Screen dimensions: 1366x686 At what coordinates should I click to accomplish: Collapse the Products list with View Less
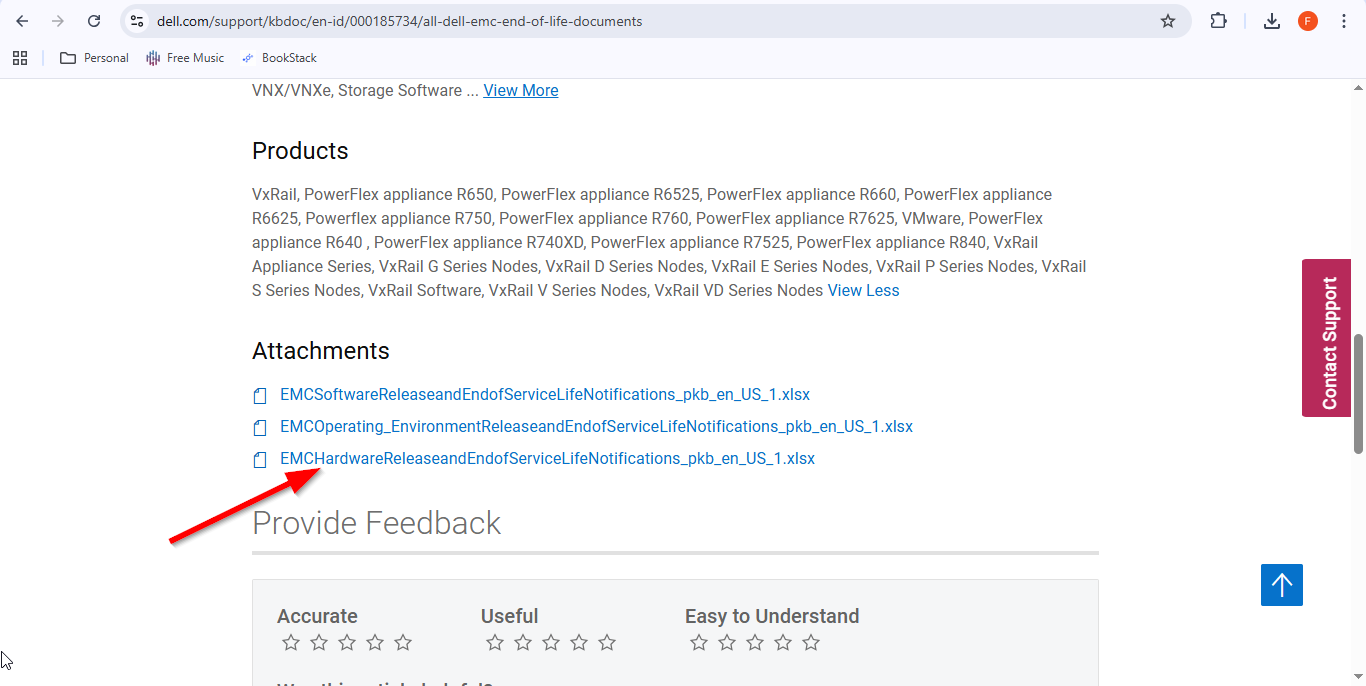pyautogui.click(x=863, y=291)
